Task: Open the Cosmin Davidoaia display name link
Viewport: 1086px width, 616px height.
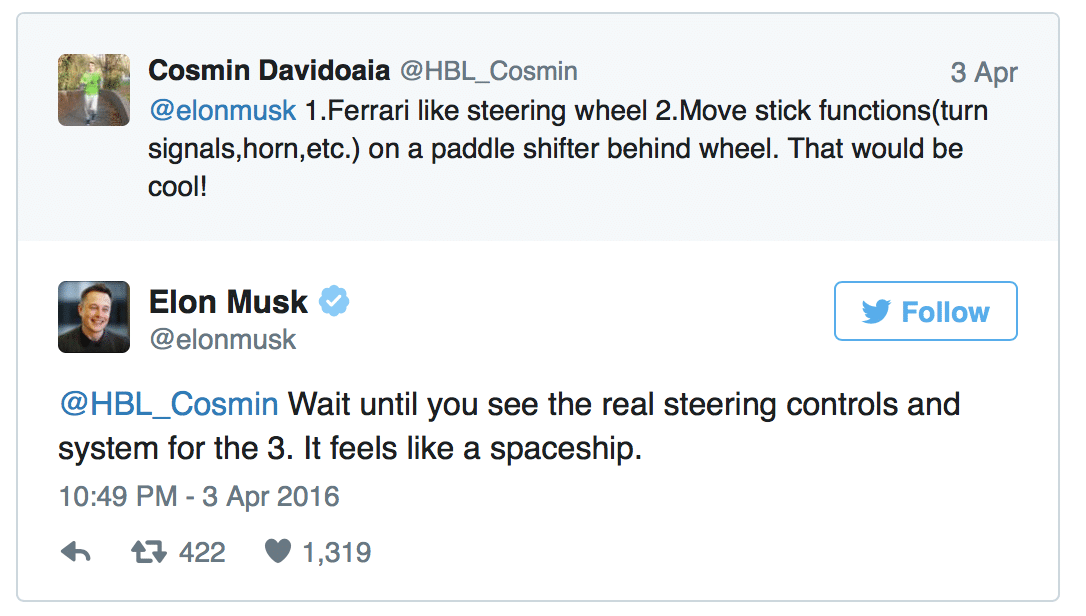Action: pyautogui.click(x=268, y=71)
